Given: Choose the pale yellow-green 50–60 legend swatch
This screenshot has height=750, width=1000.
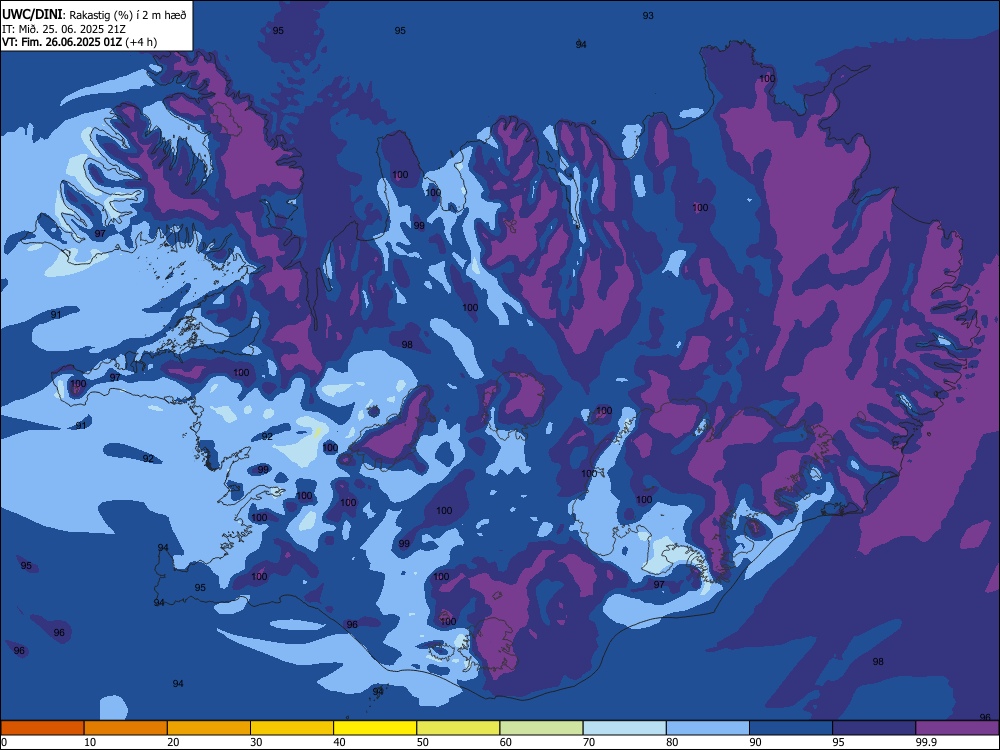Looking at the screenshot, I should [x=458, y=728].
